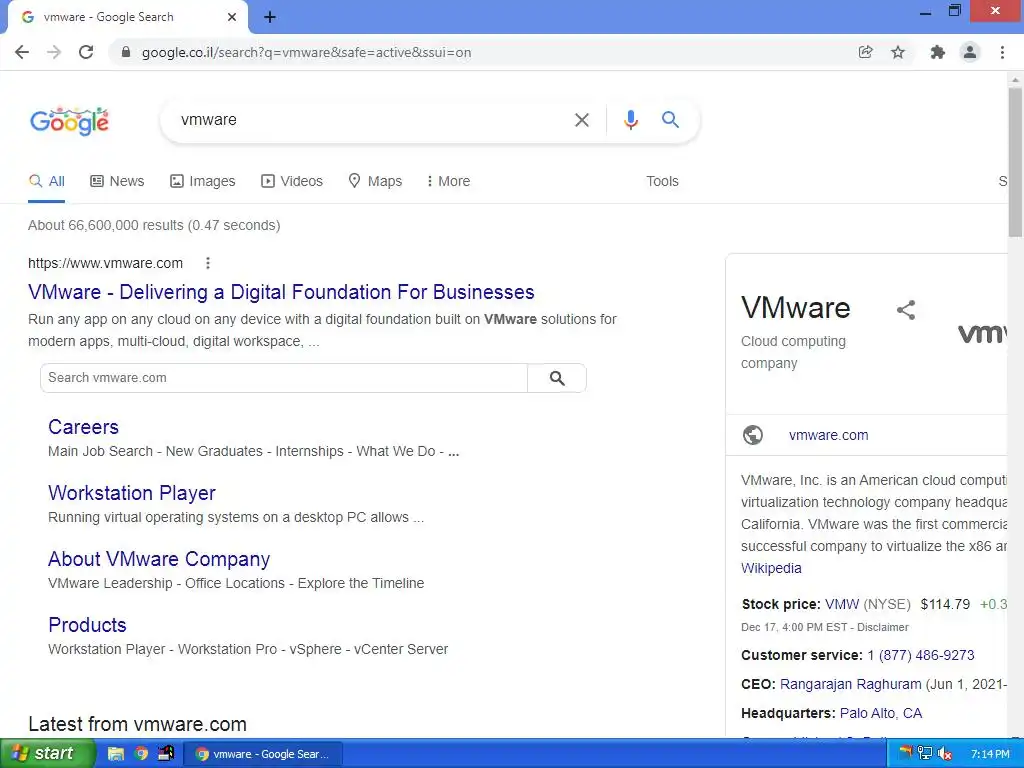Open a new tab with plus button
This screenshot has width=1024, height=768.
click(270, 18)
